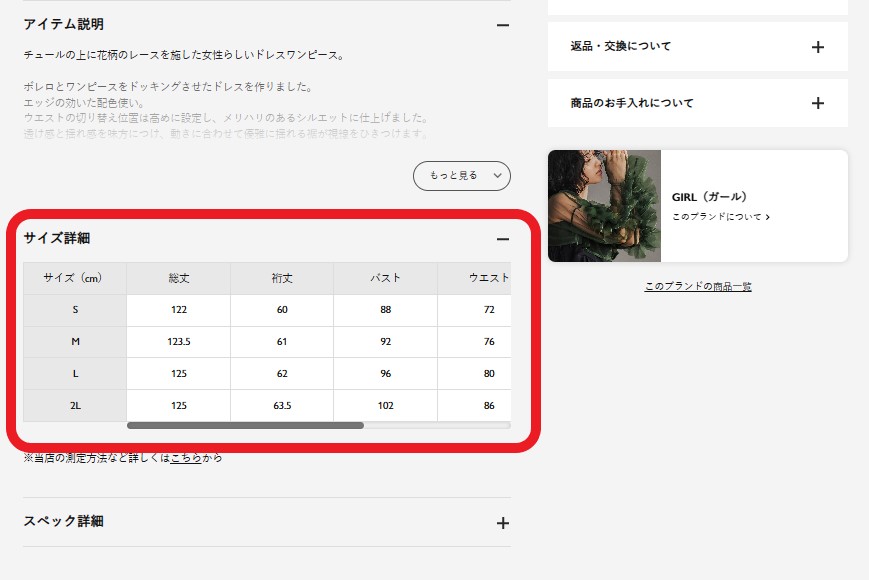869x580 pixels.
Task: Click the 60 sleeve length cell
Action: click(282, 310)
